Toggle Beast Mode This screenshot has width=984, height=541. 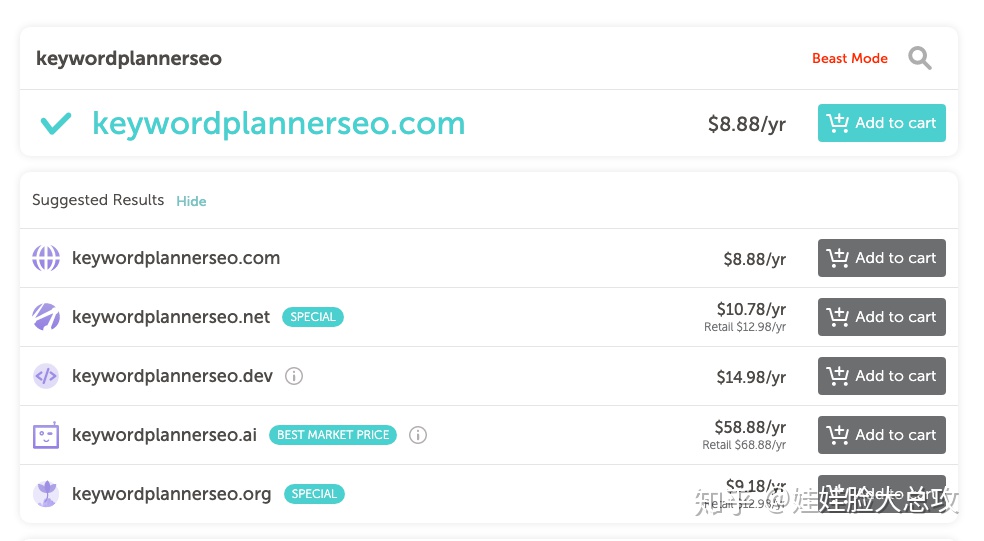tap(850, 58)
